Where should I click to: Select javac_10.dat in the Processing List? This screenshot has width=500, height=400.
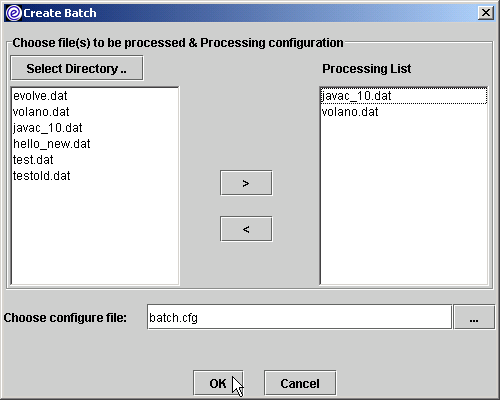(x=404, y=96)
